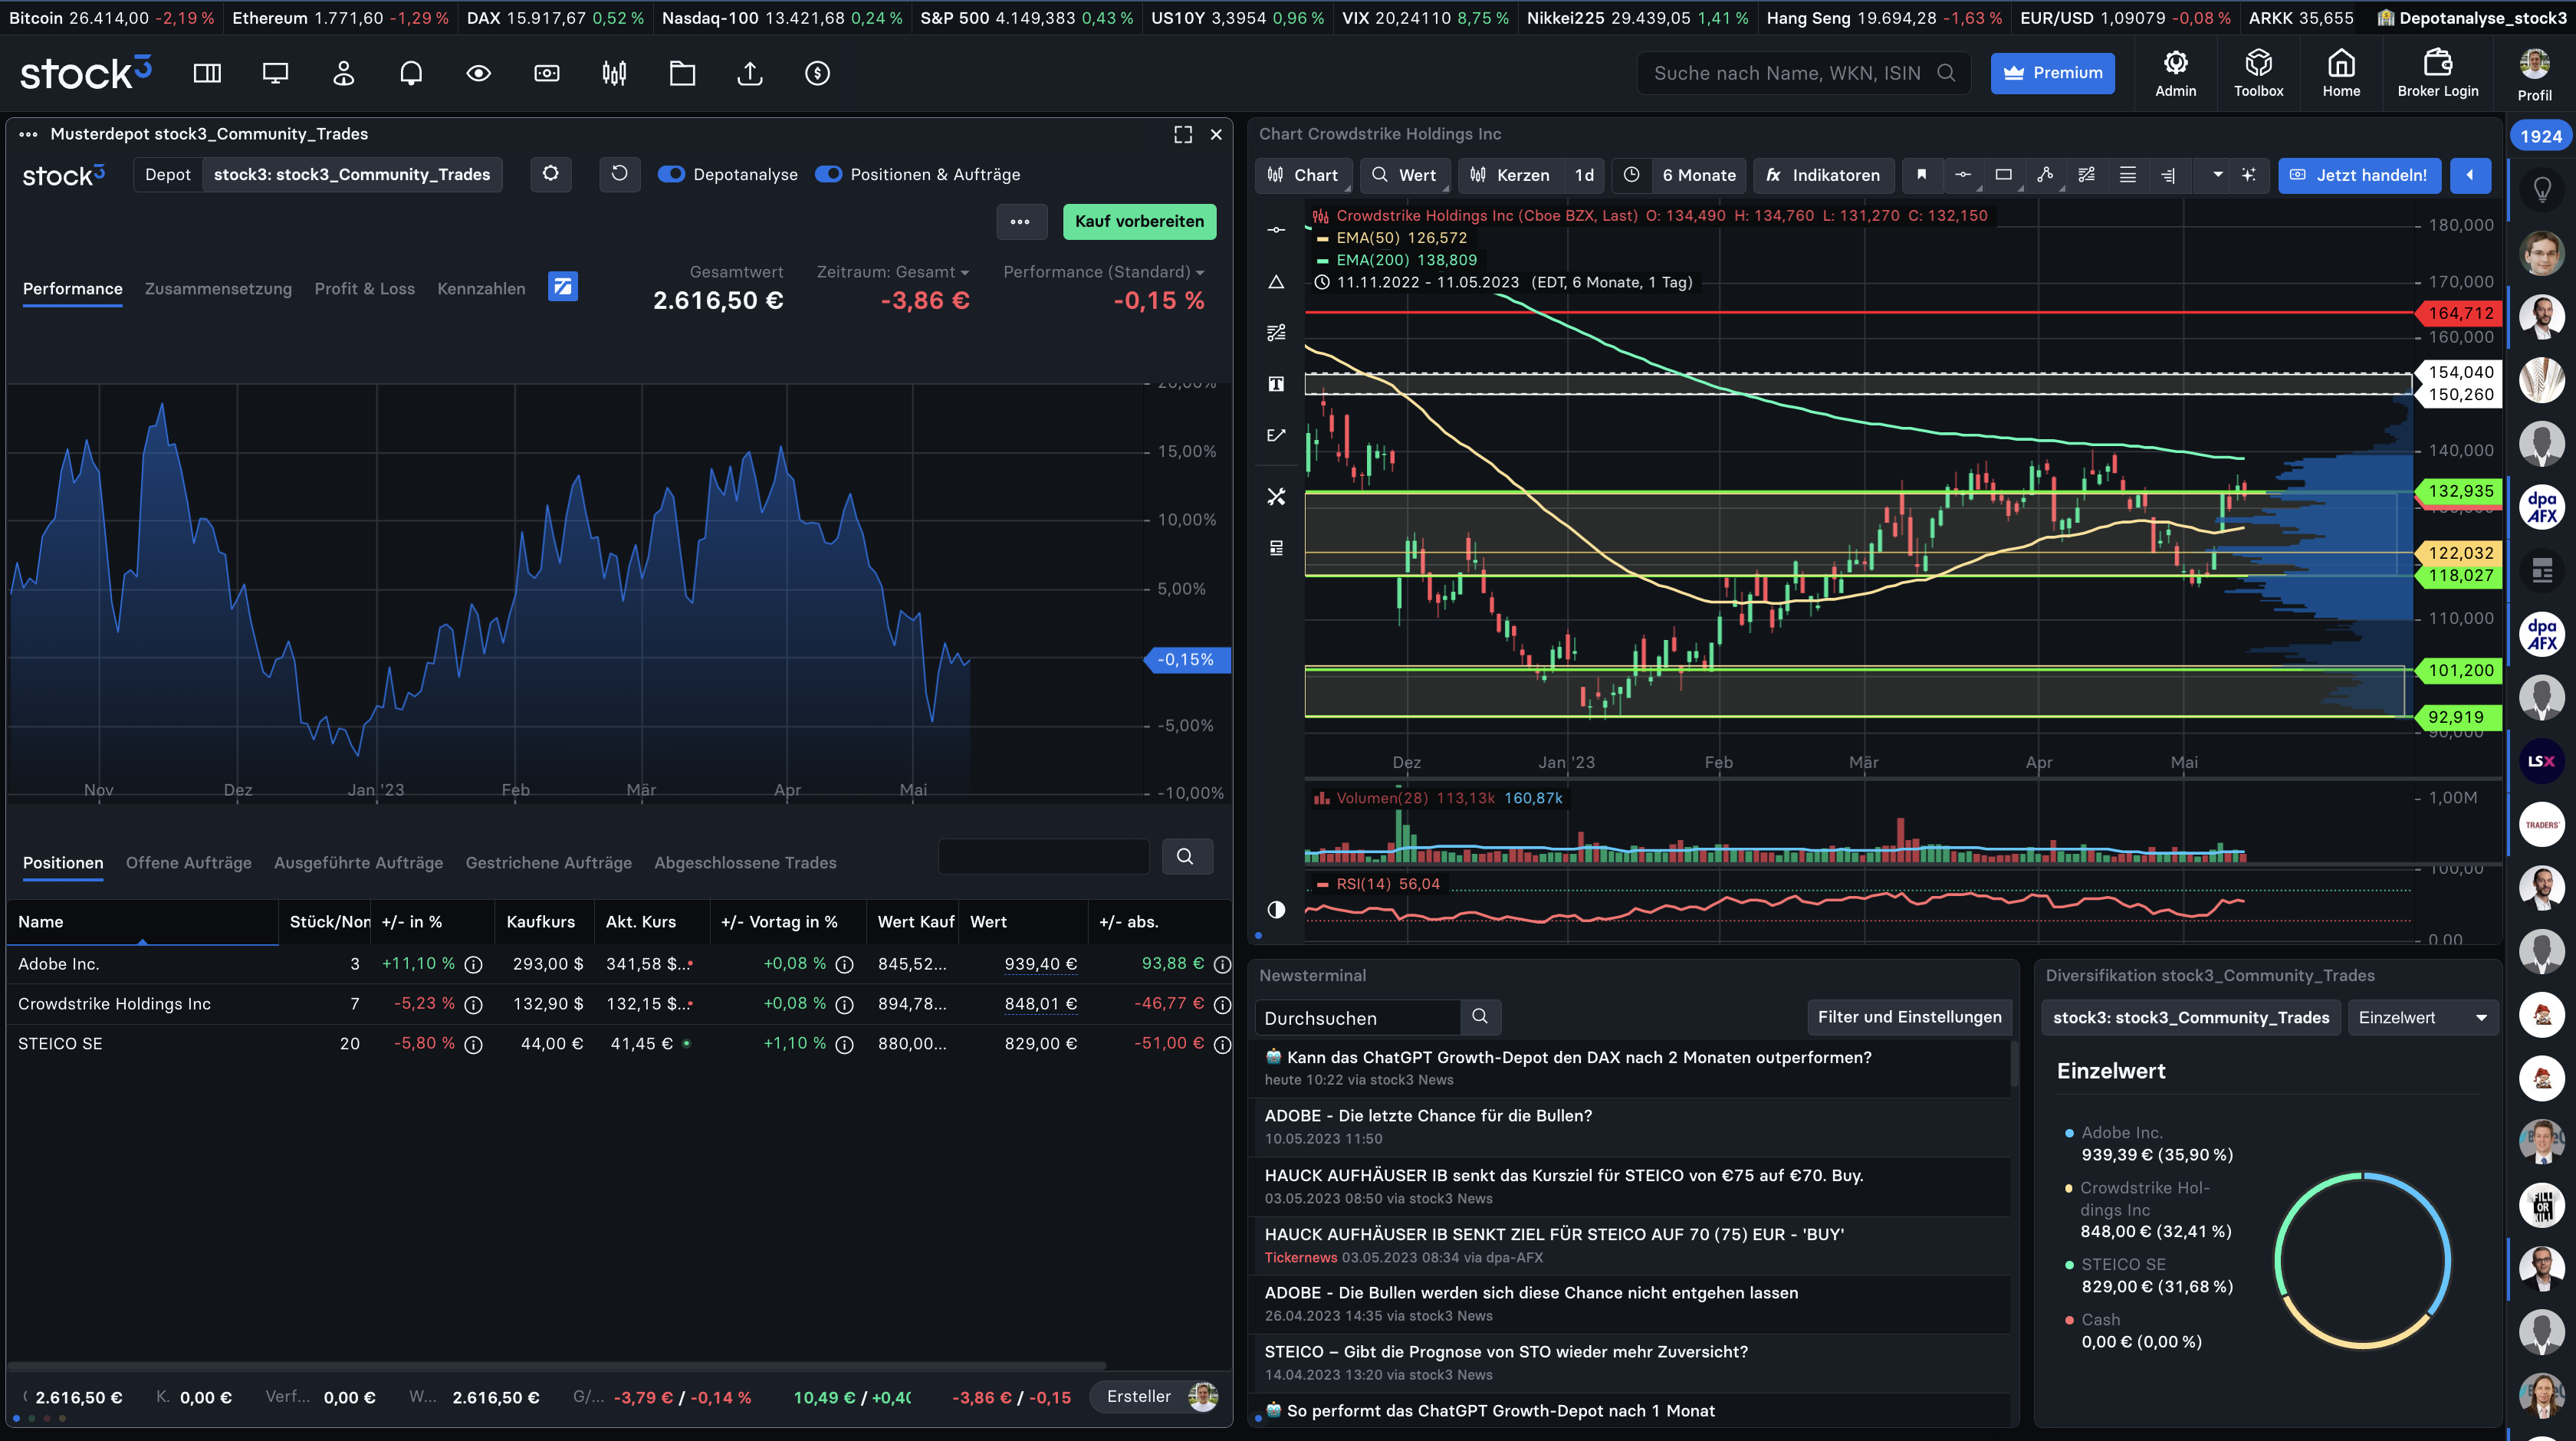Click the three-dots button beside Kauf vorbereiten
Image resolution: width=2576 pixels, height=1441 pixels.
tap(1021, 222)
